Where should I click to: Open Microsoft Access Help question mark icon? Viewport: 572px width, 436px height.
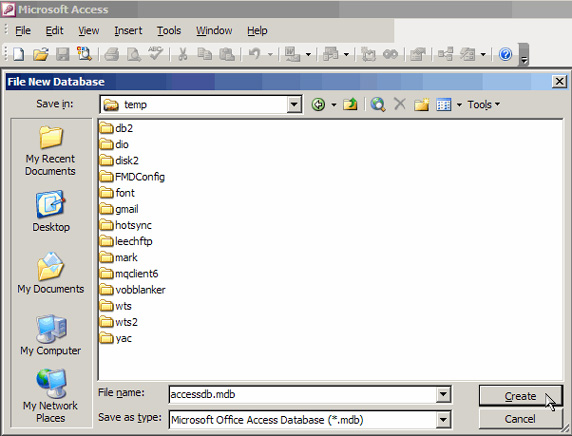click(x=505, y=54)
